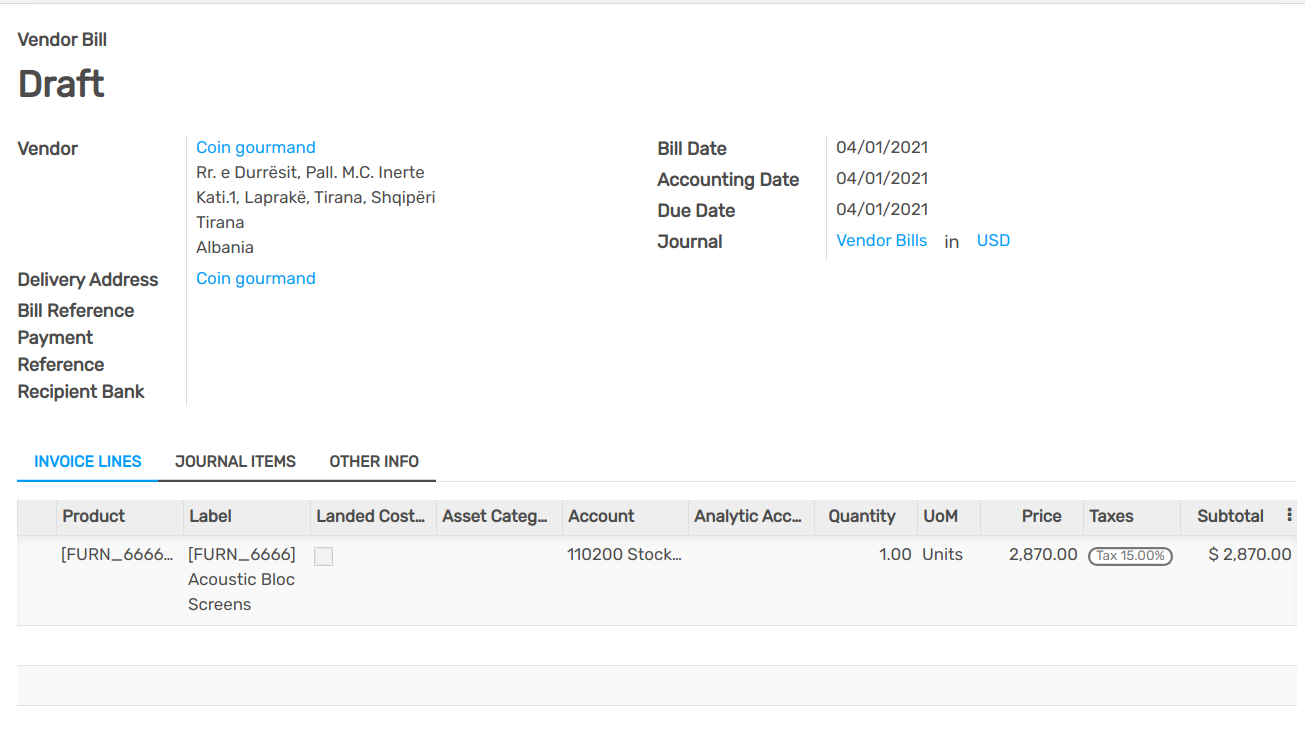Click the Recipient Bank field
1305x732 pixels.
coord(280,391)
